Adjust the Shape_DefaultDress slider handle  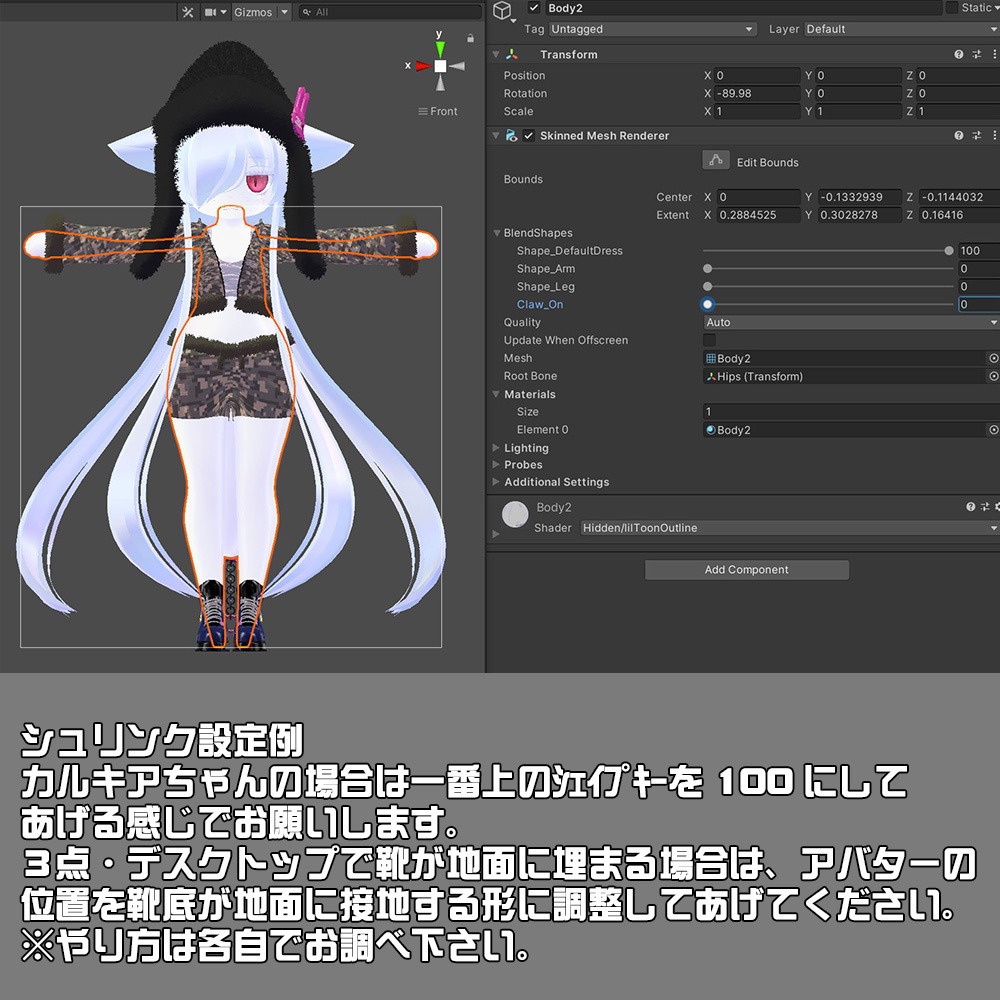click(949, 251)
